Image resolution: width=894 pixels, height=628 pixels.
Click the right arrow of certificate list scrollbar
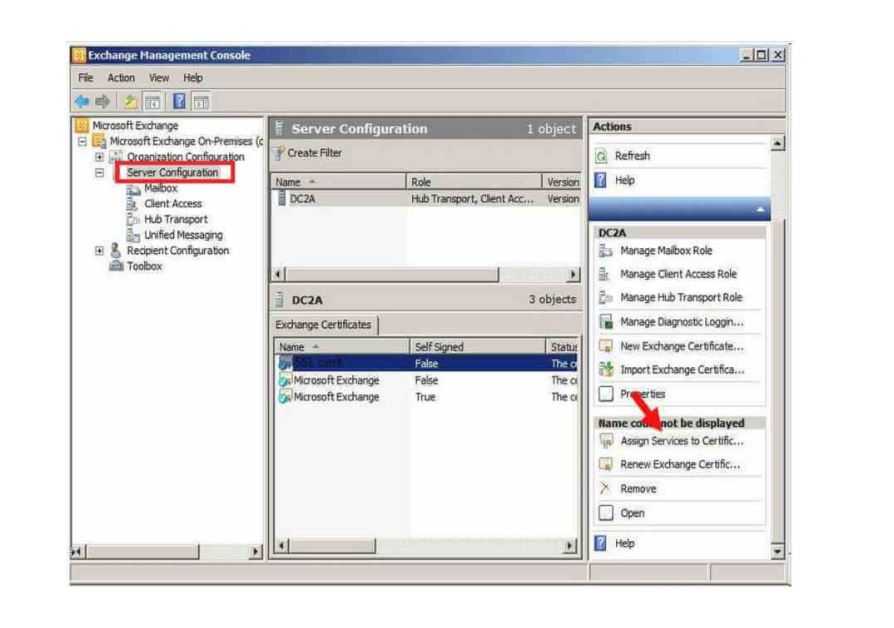pos(569,546)
